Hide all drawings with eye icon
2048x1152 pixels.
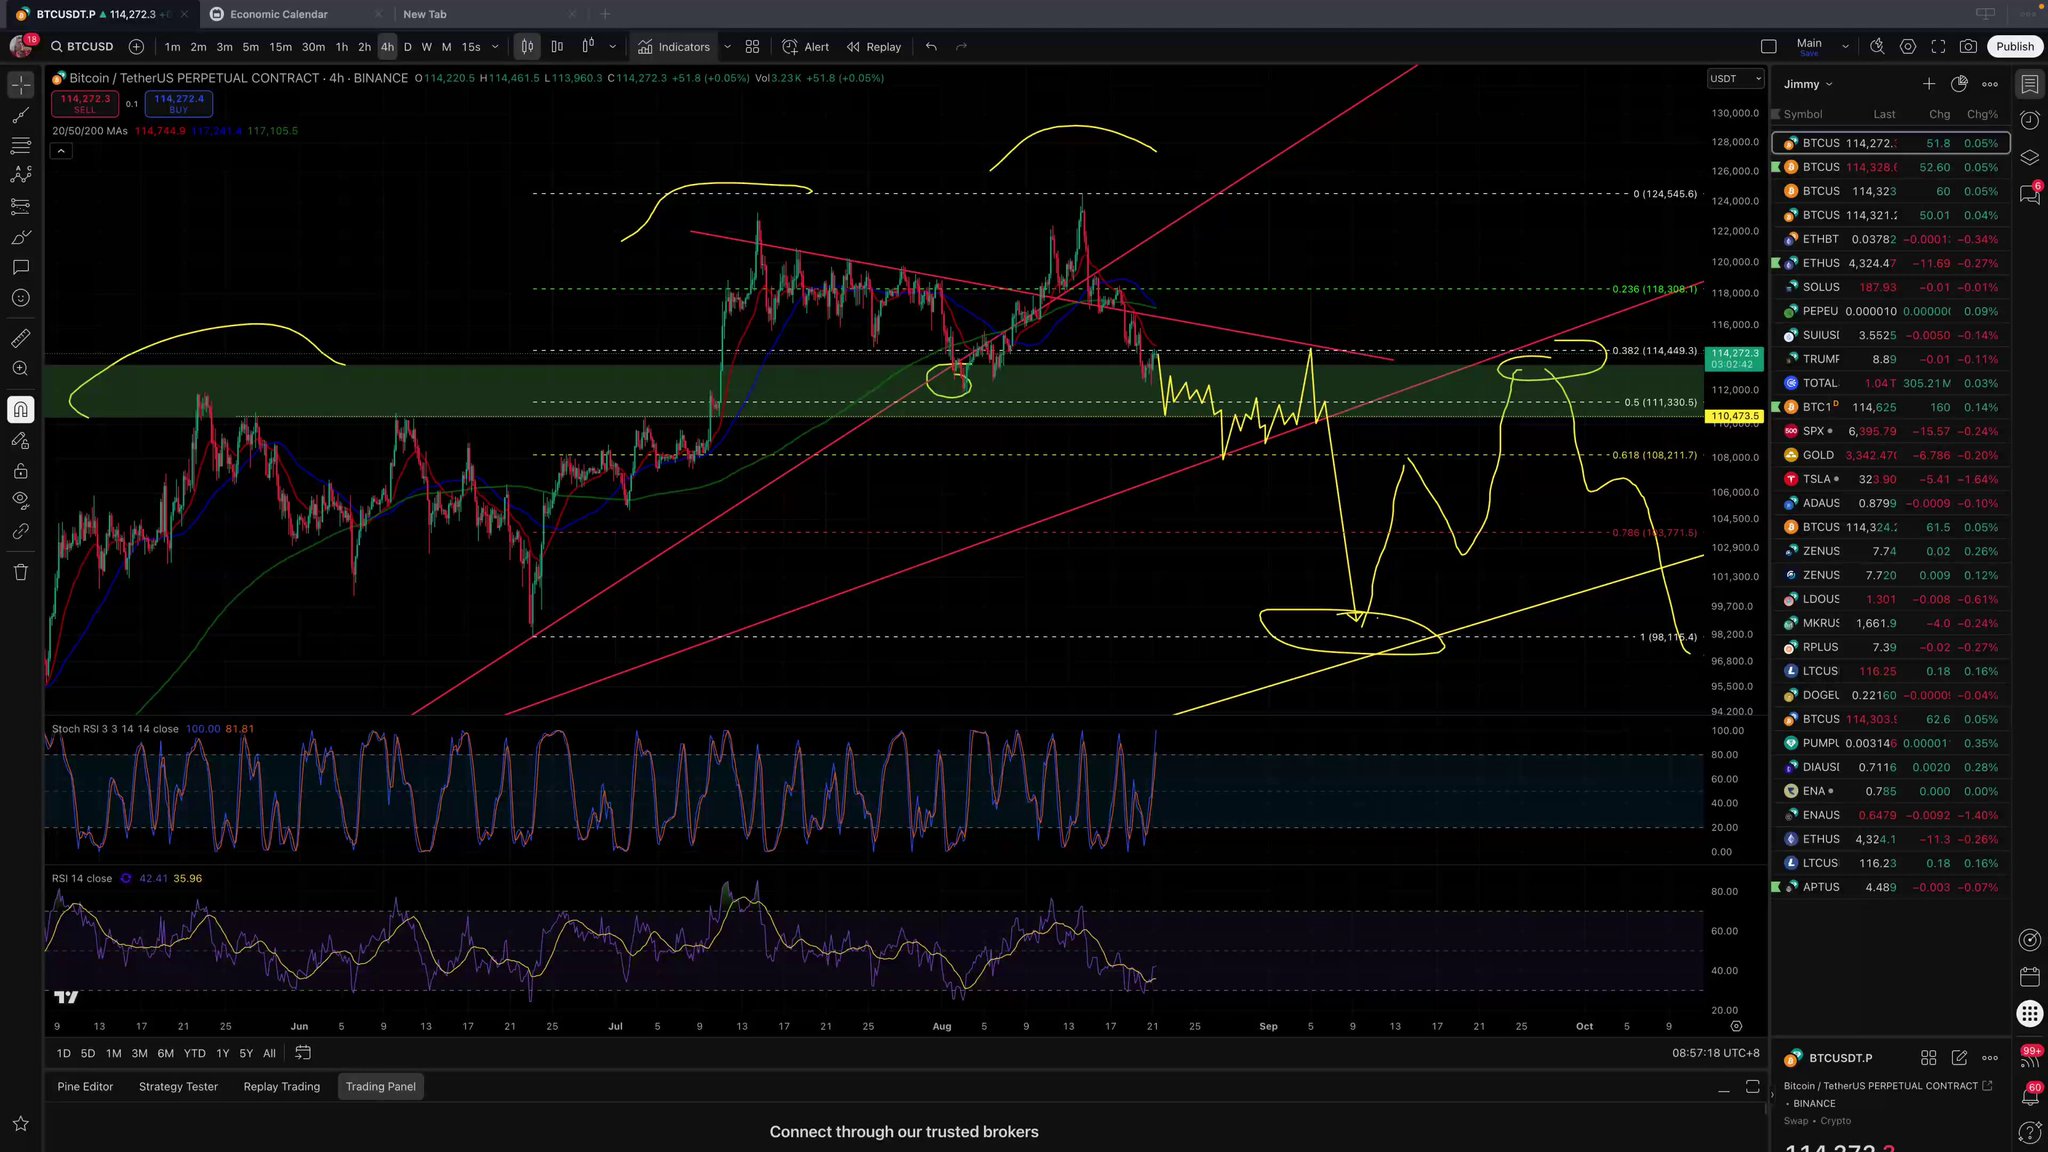tap(21, 501)
